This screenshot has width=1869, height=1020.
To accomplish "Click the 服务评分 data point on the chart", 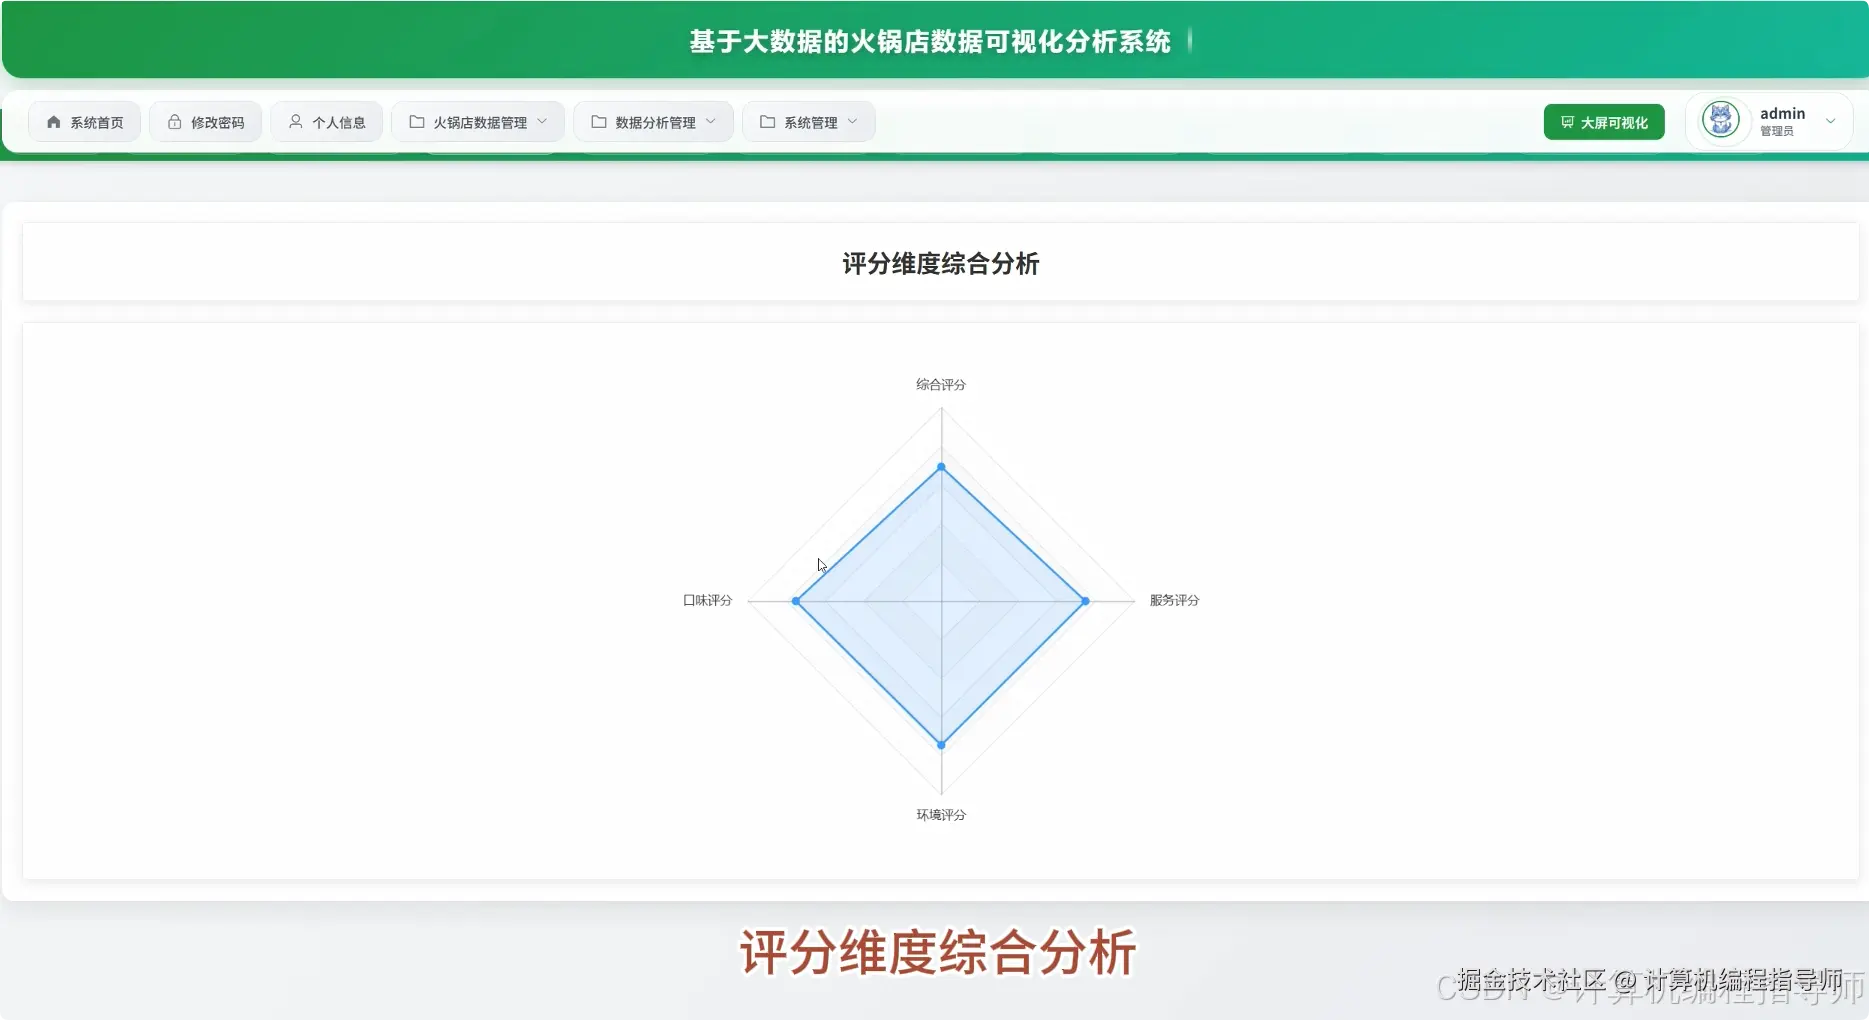I will (x=1084, y=601).
